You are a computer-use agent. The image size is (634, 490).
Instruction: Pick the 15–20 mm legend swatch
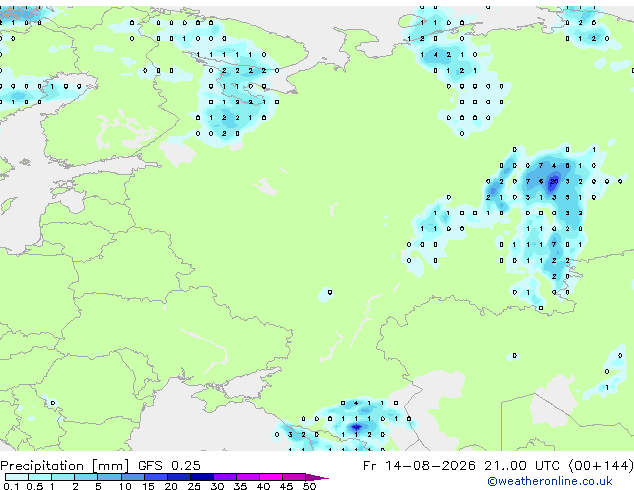click(156, 477)
